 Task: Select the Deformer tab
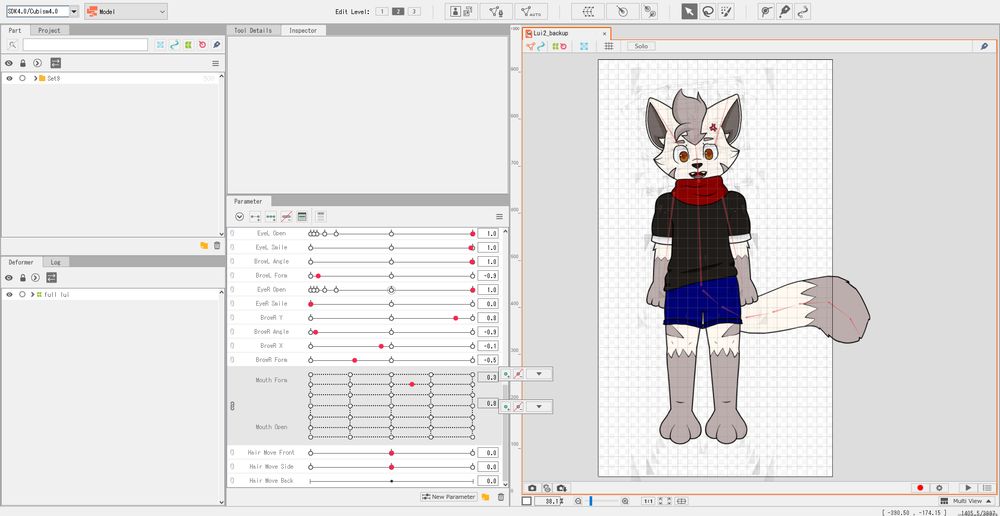(x=20, y=262)
